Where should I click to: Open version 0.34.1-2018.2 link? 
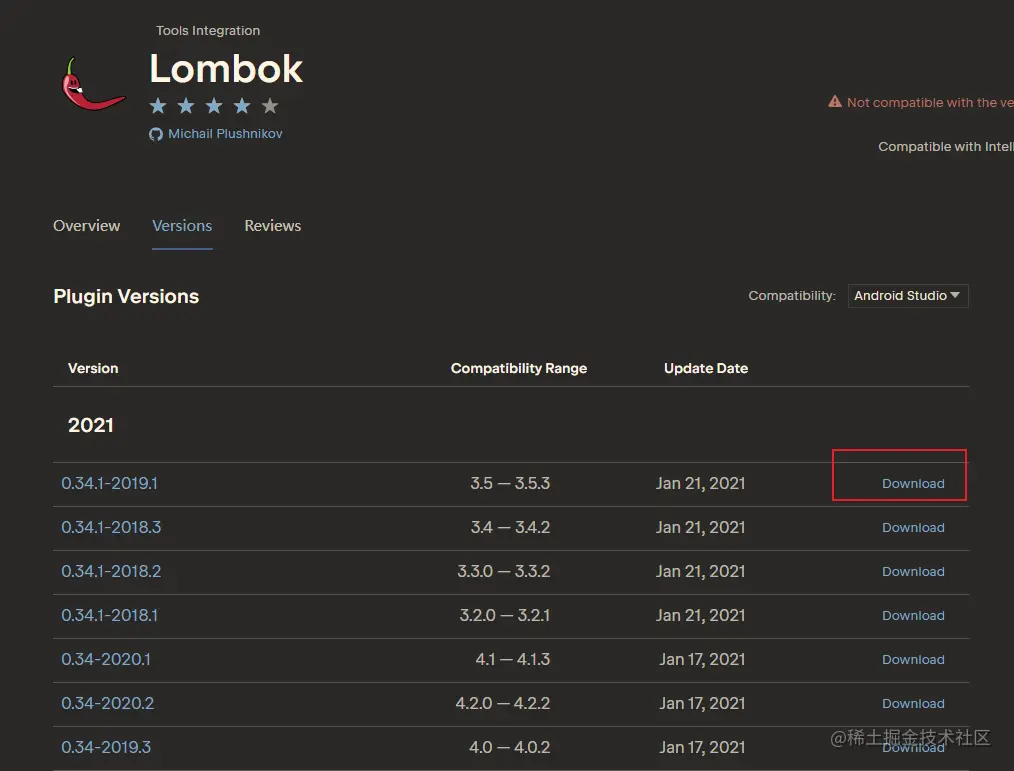[x=111, y=571]
